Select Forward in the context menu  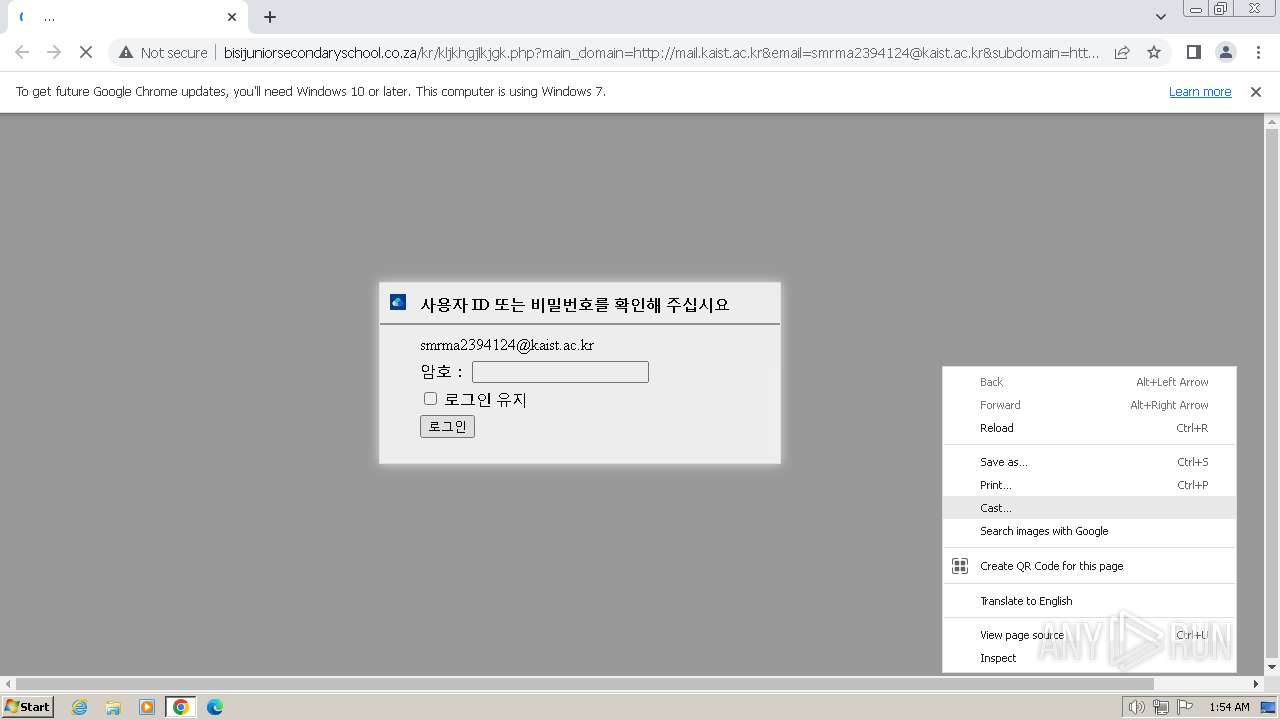pos(1089,405)
